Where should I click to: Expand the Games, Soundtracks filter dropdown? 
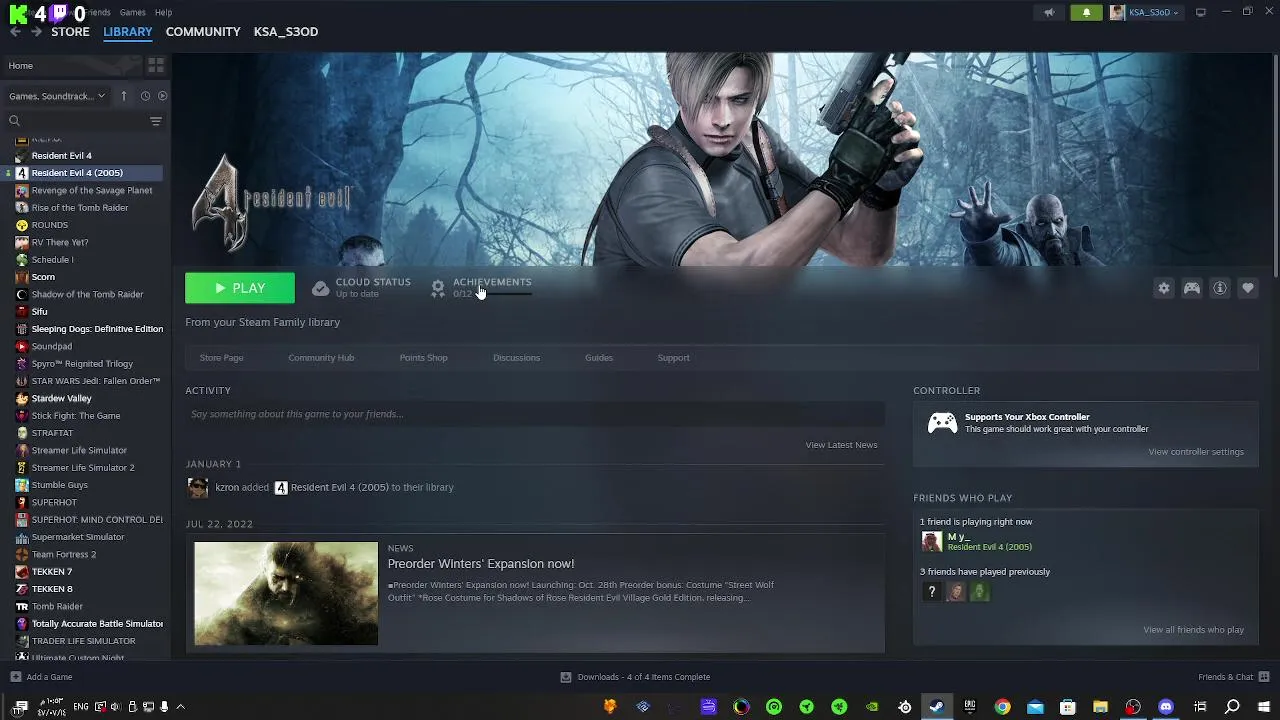coord(56,96)
